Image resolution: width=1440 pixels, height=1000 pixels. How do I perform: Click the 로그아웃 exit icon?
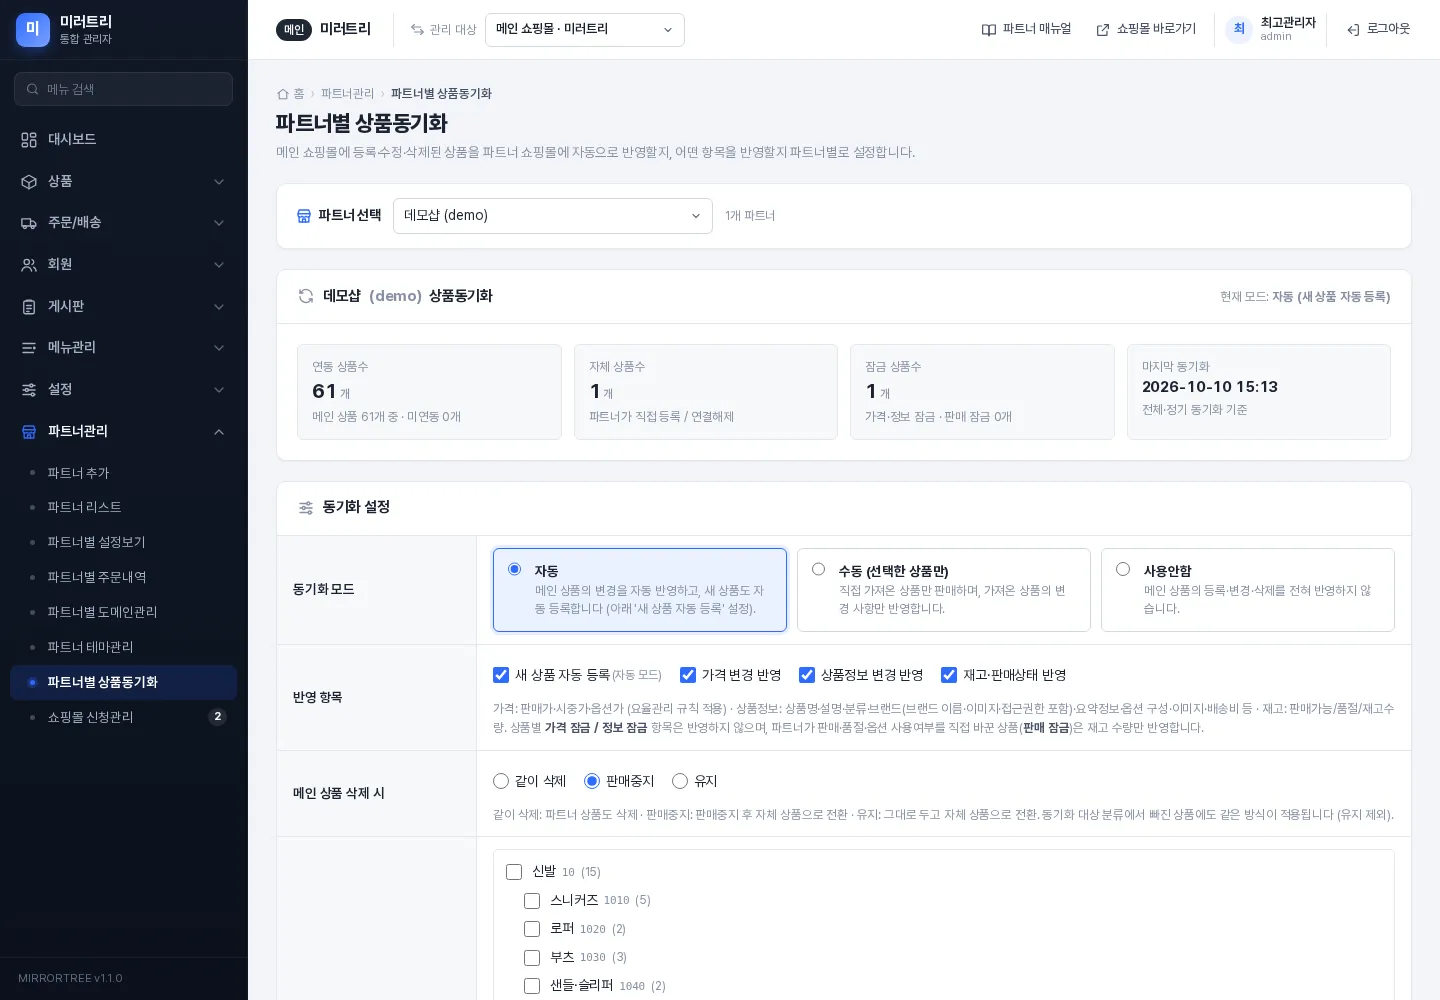[1353, 30]
